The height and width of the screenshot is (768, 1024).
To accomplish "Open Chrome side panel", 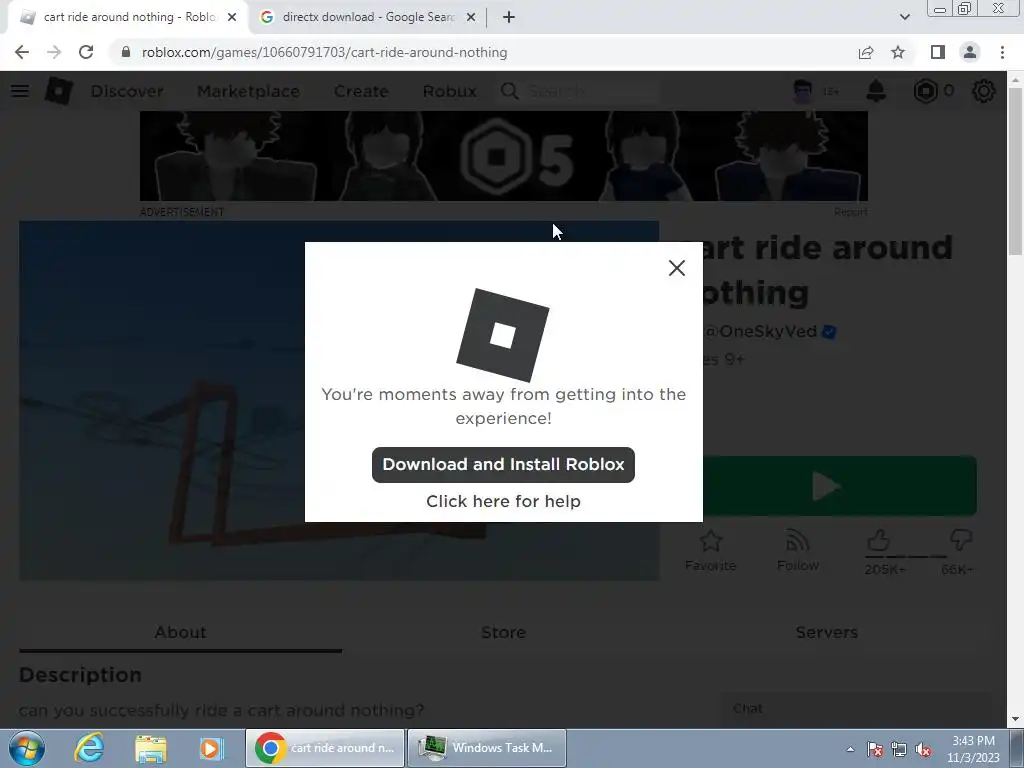I will click(938, 52).
